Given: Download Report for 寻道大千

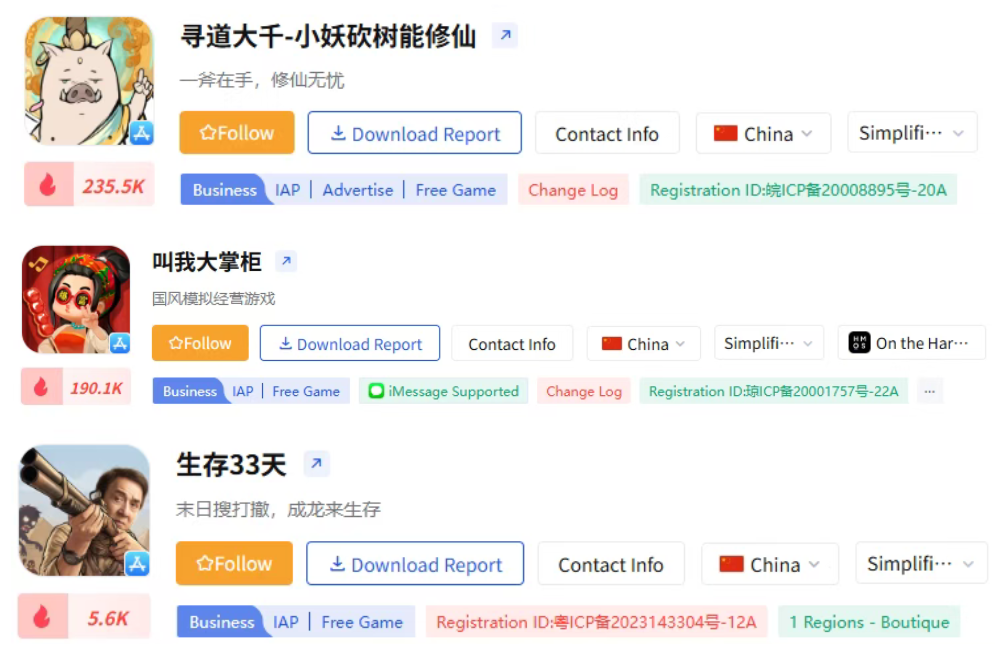Looking at the screenshot, I should tap(414, 133).
